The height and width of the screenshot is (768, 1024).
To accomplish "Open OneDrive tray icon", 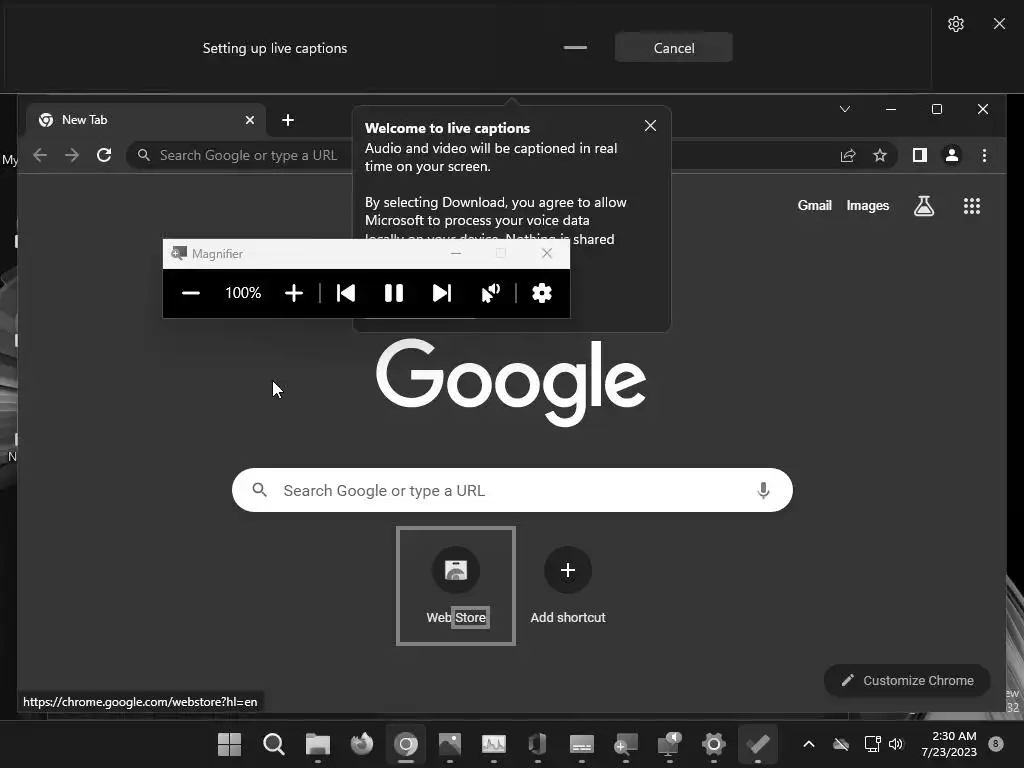I will pos(840,744).
